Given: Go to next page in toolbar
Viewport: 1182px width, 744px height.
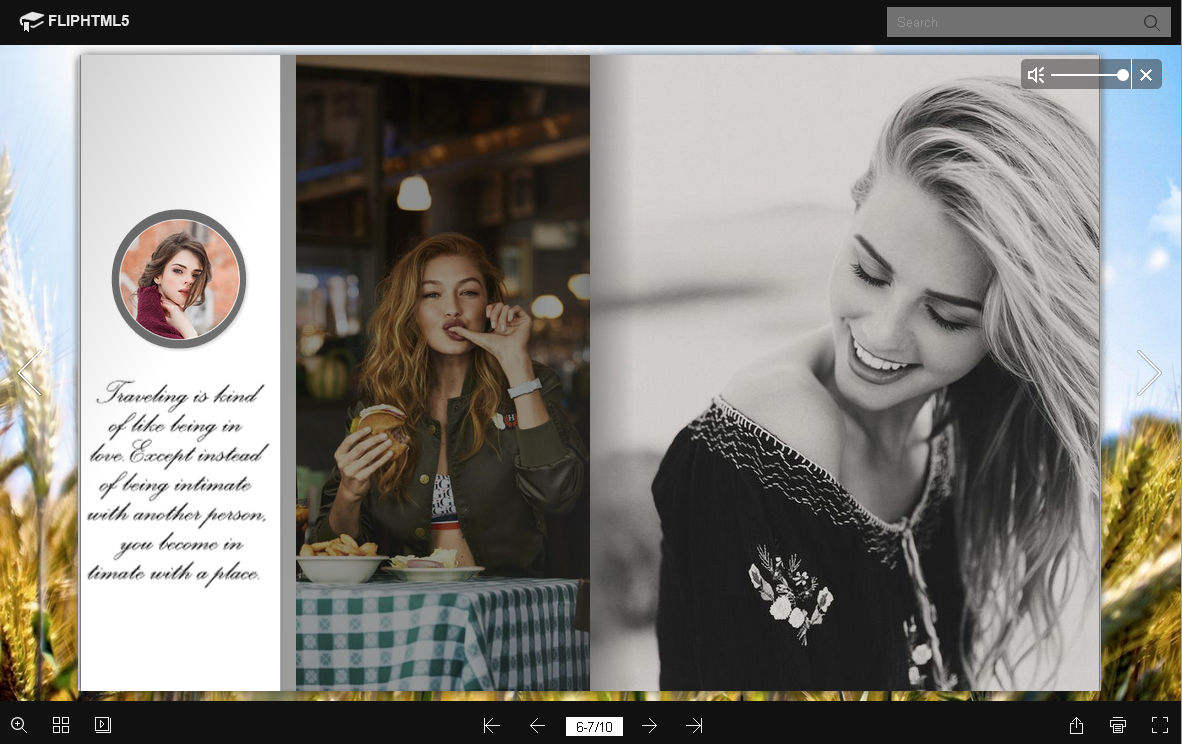Looking at the screenshot, I should click(650, 726).
